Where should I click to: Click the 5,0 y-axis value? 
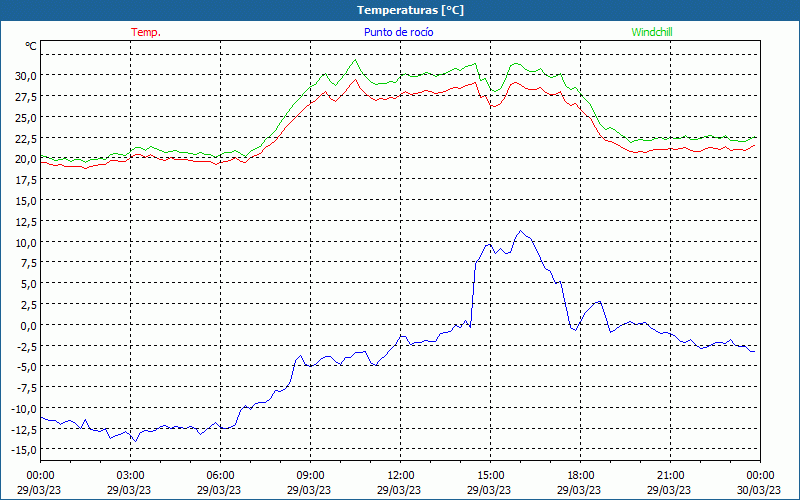coord(28,284)
